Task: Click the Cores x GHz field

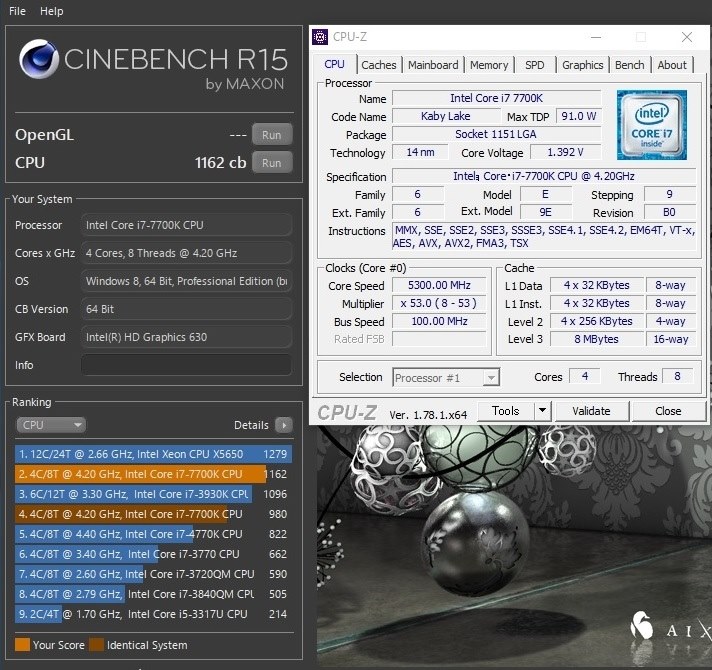Action: click(186, 253)
